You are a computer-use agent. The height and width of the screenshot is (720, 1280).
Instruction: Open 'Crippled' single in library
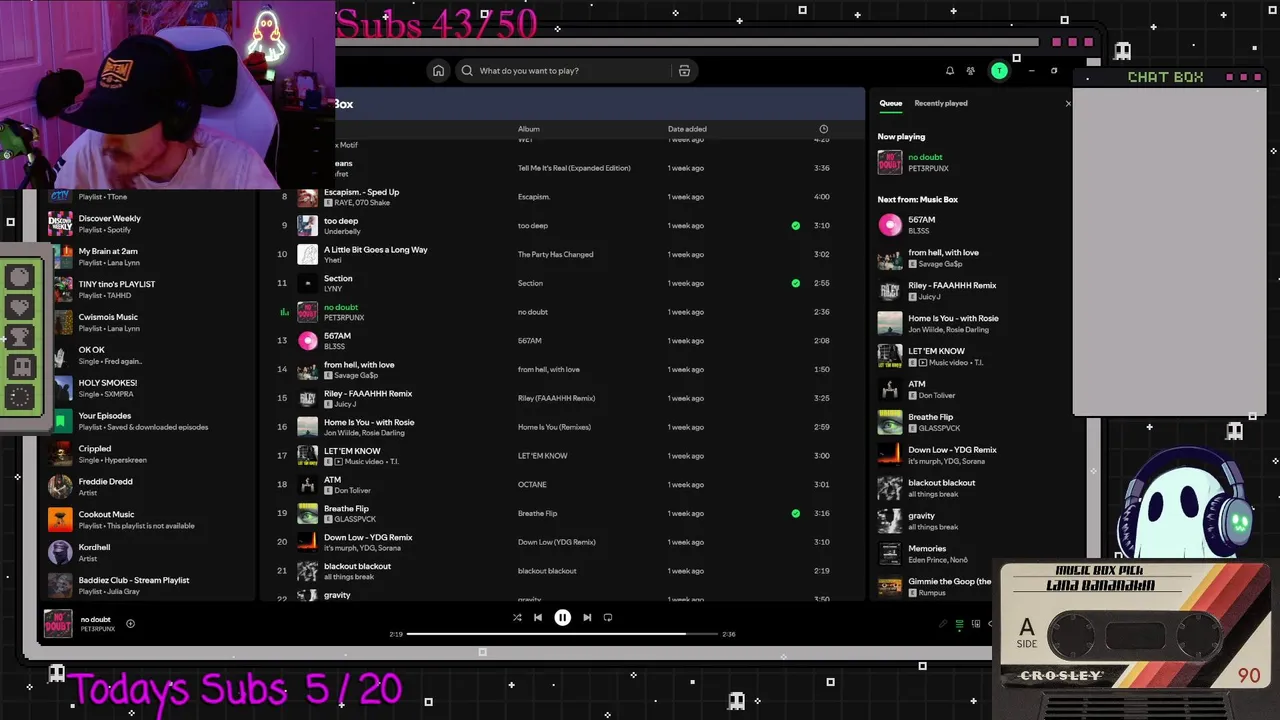[150, 454]
